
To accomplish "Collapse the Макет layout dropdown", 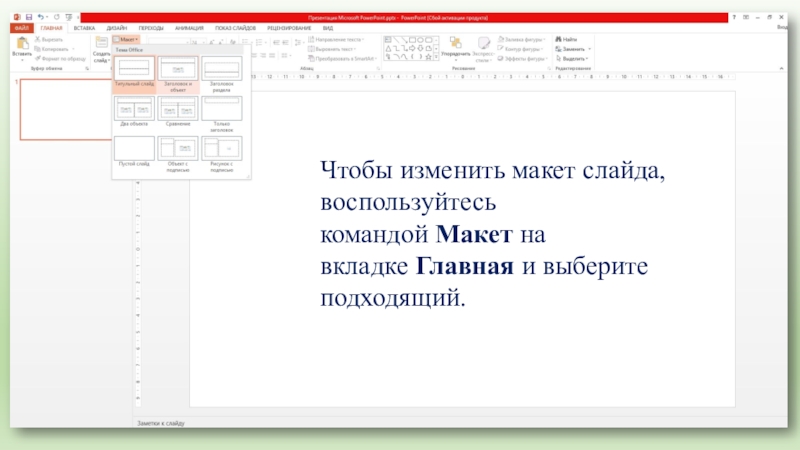I will [126, 39].
